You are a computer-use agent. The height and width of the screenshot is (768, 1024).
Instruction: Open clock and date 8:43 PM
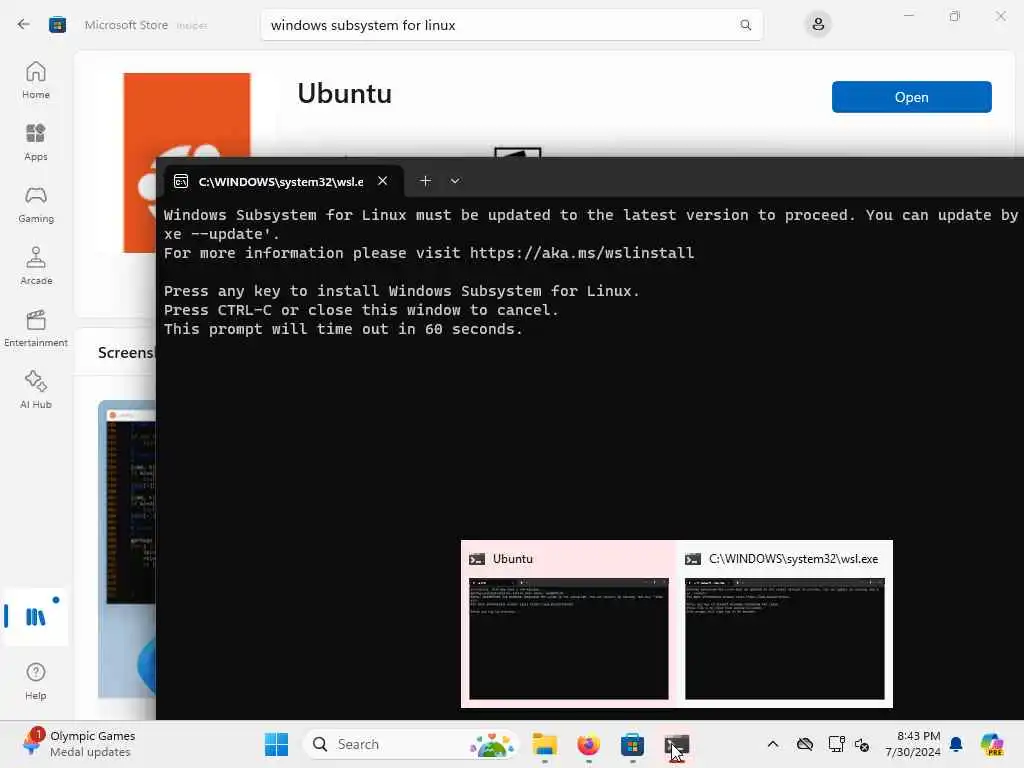[913, 744]
